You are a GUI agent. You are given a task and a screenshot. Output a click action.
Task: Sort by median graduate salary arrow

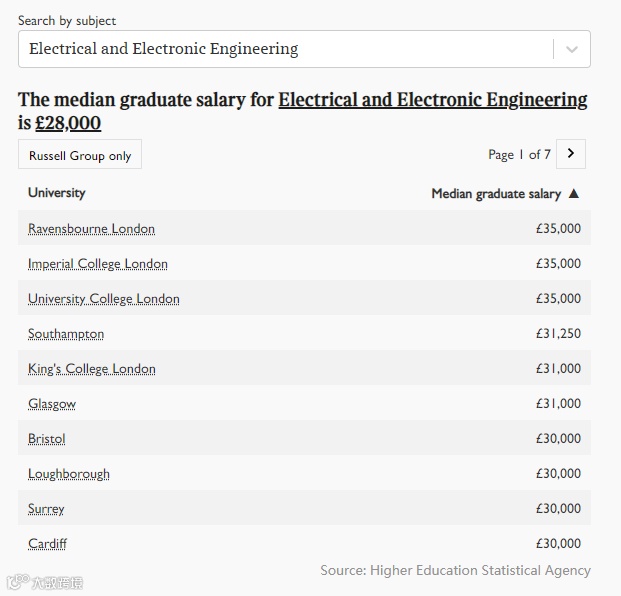coord(574,194)
